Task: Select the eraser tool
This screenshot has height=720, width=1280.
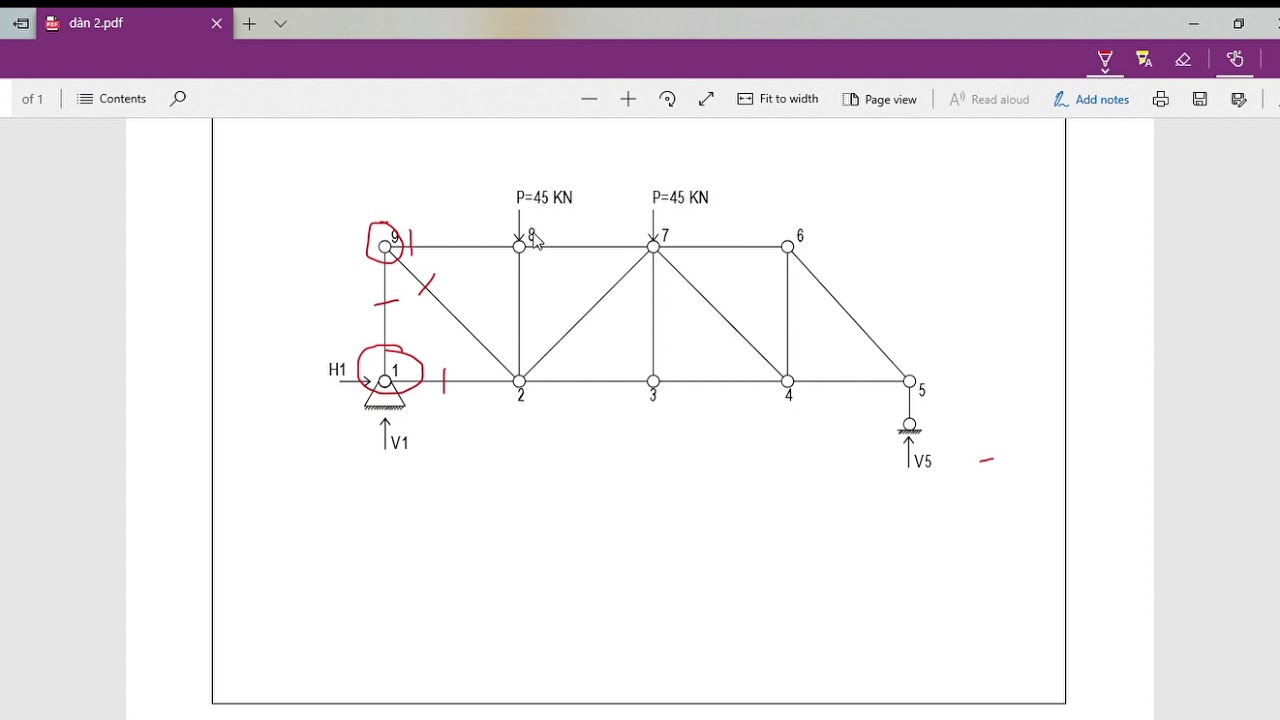Action: (1183, 60)
